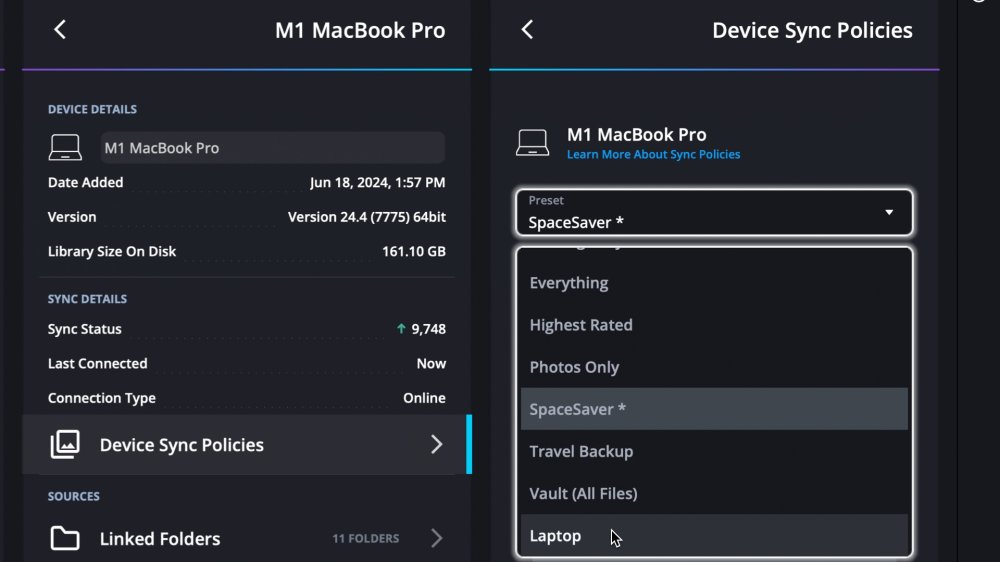Click the green sync status upload arrow
Viewport: 1000px width, 562px height.
pyautogui.click(x=401, y=329)
